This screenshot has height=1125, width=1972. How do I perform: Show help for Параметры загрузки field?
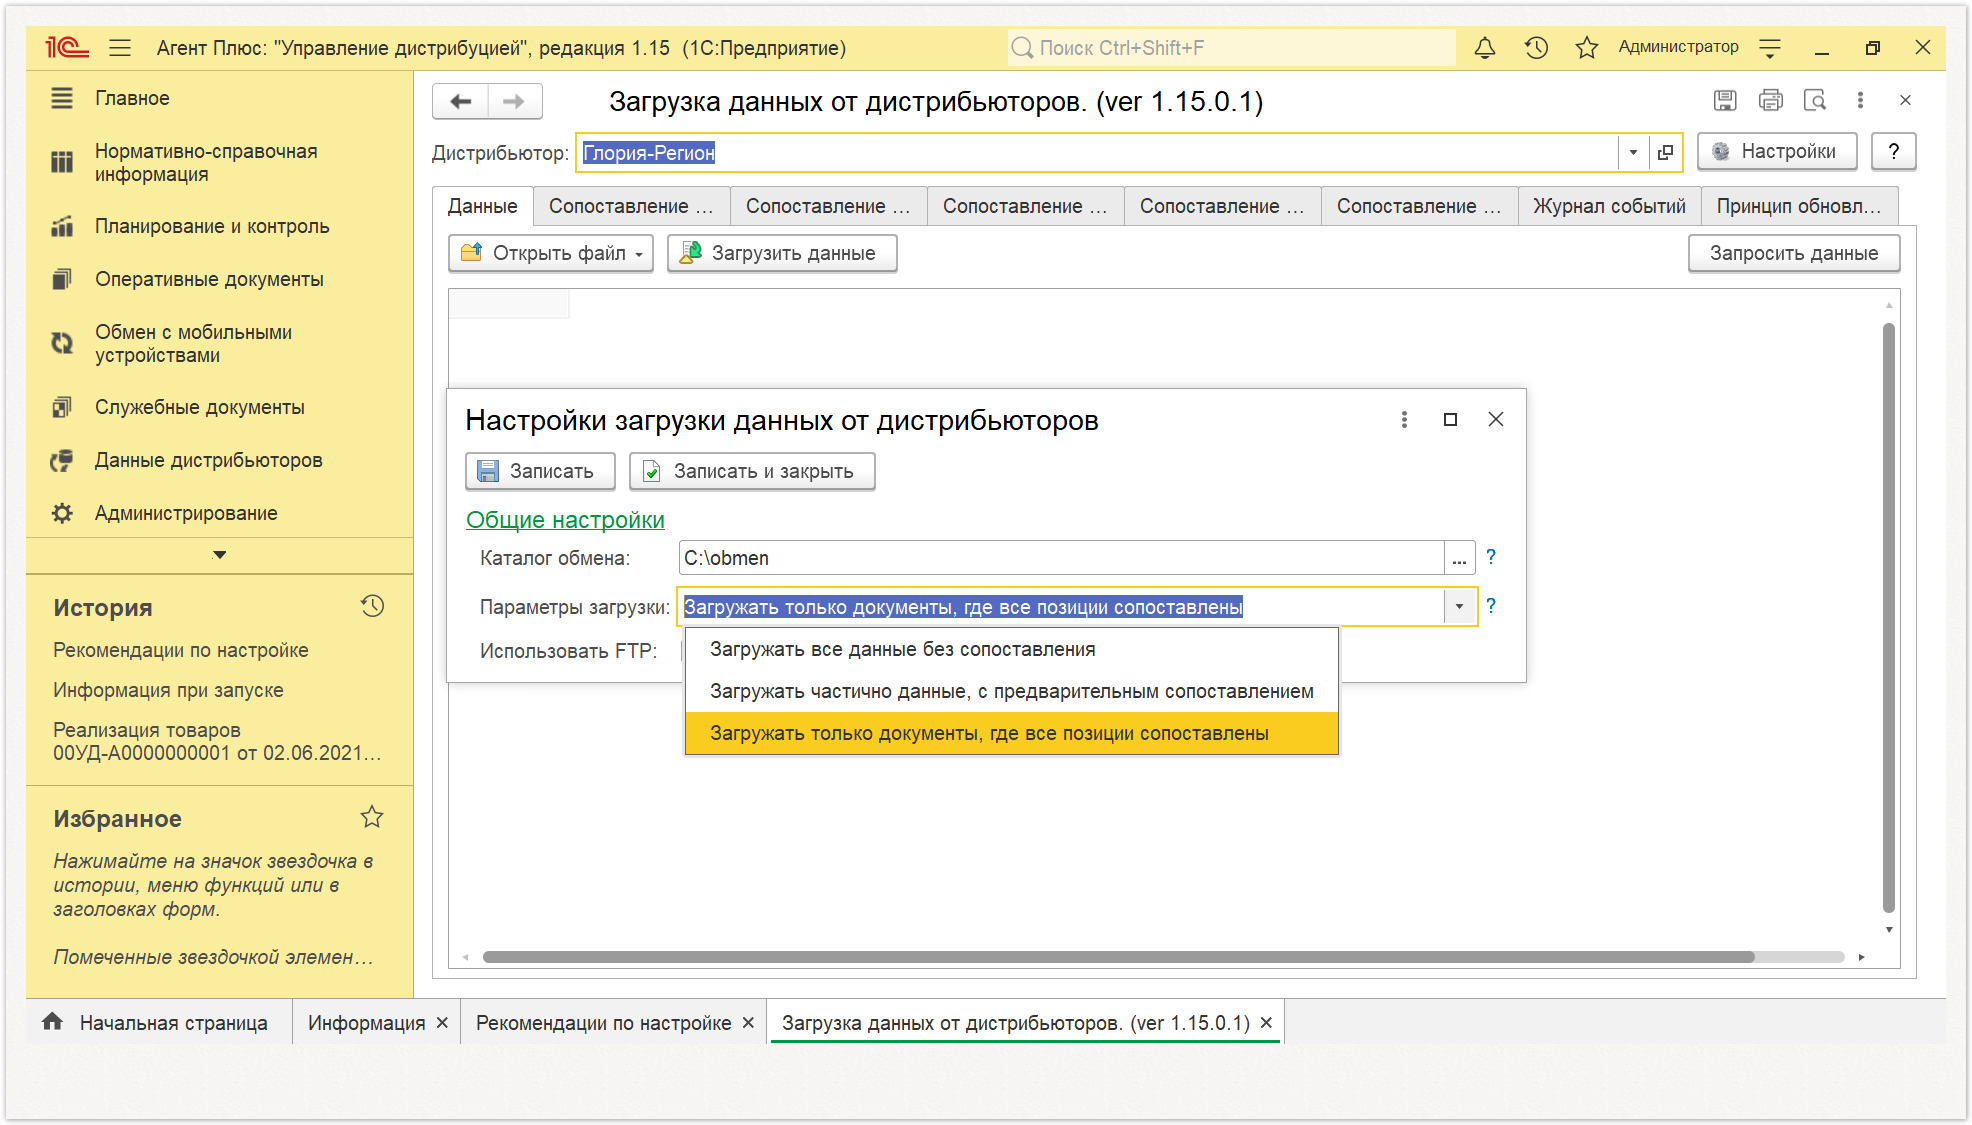pos(1491,605)
